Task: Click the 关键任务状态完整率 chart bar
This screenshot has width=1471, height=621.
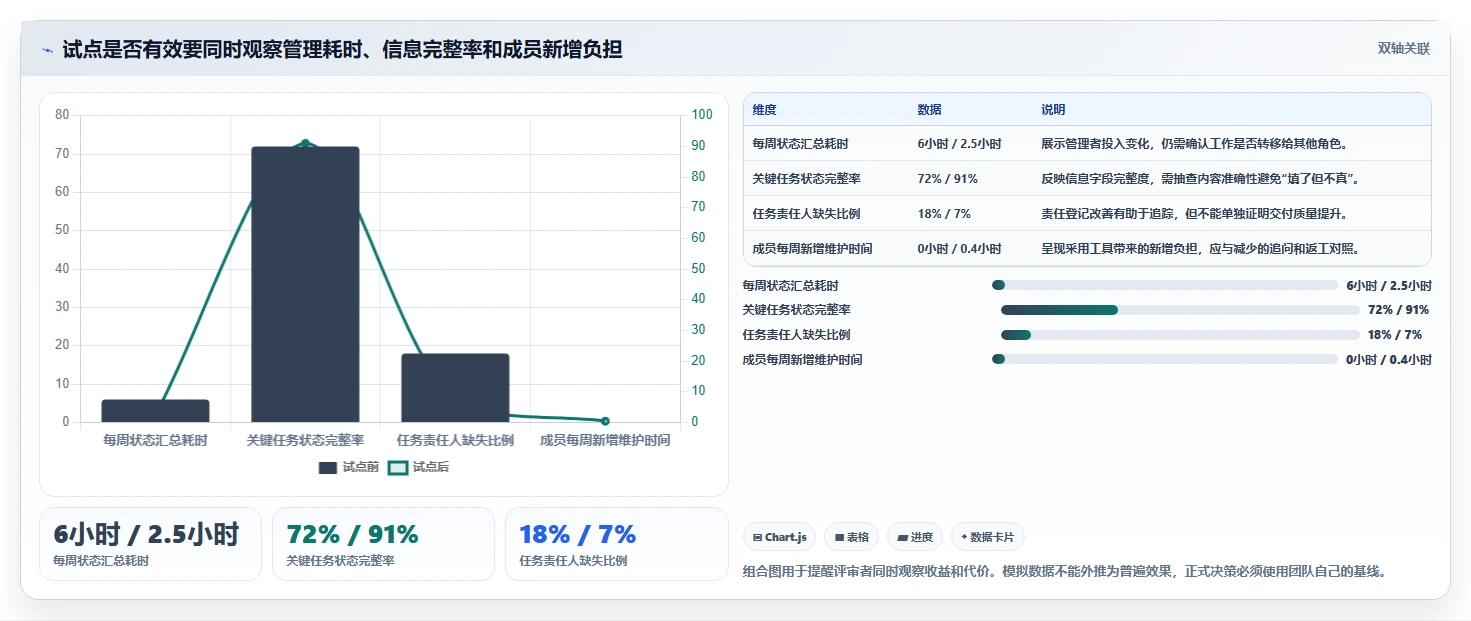Action: pos(305,284)
